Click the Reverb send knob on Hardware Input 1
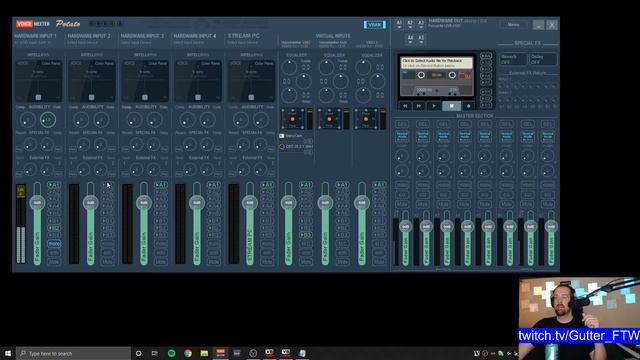Image resolution: width=640 pixels, height=360 pixels. [x=30, y=144]
